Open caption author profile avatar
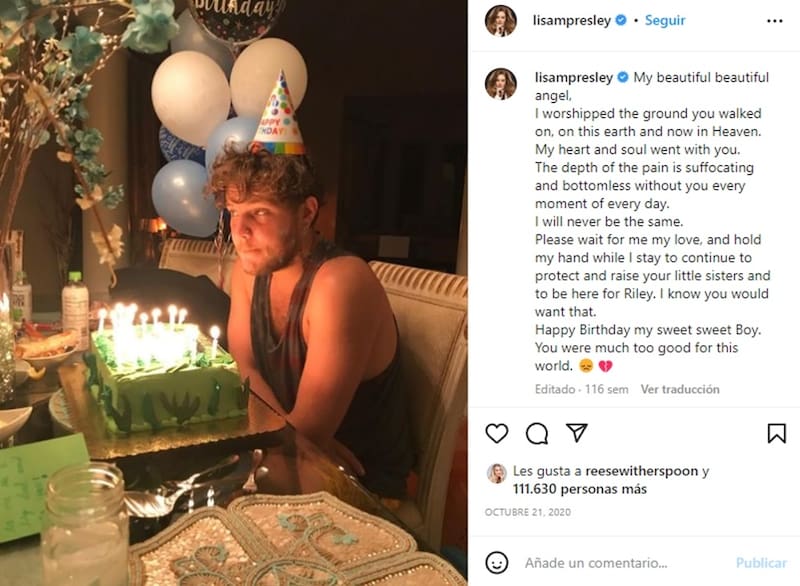This screenshot has width=800, height=586. click(500, 83)
